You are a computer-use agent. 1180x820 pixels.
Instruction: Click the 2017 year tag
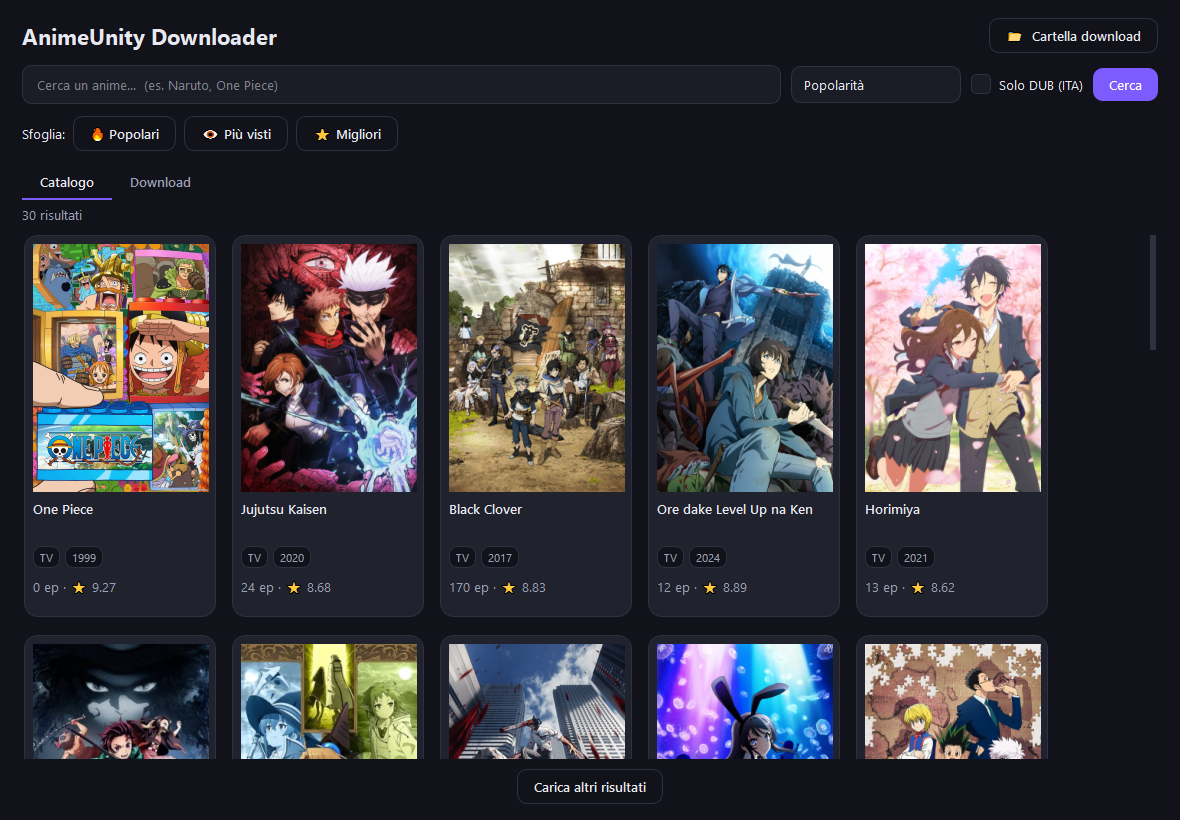pos(500,557)
